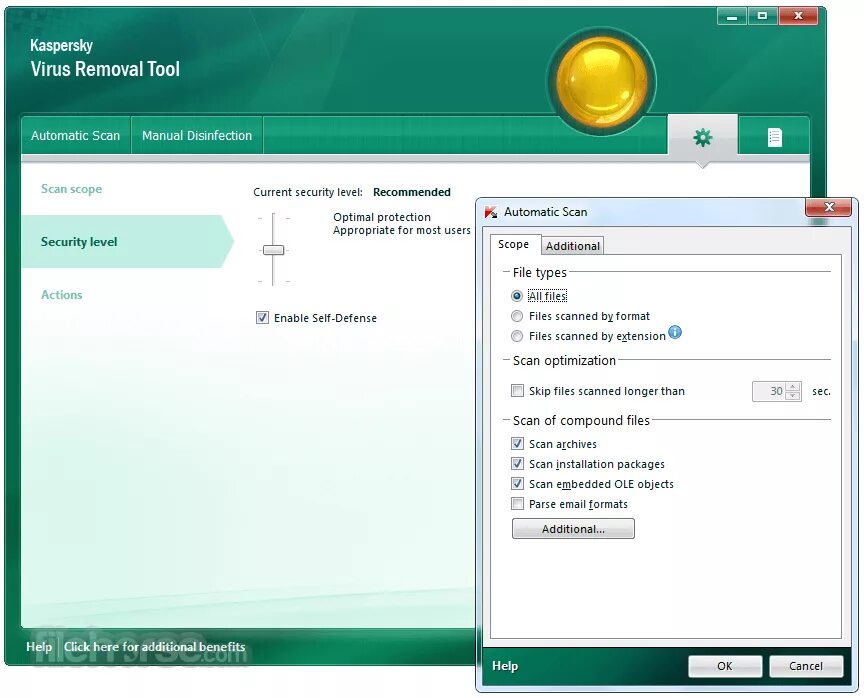This screenshot has height=698, width=864.
Task: Switch to the Manual Disinfection tab
Action: (x=196, y=135)
